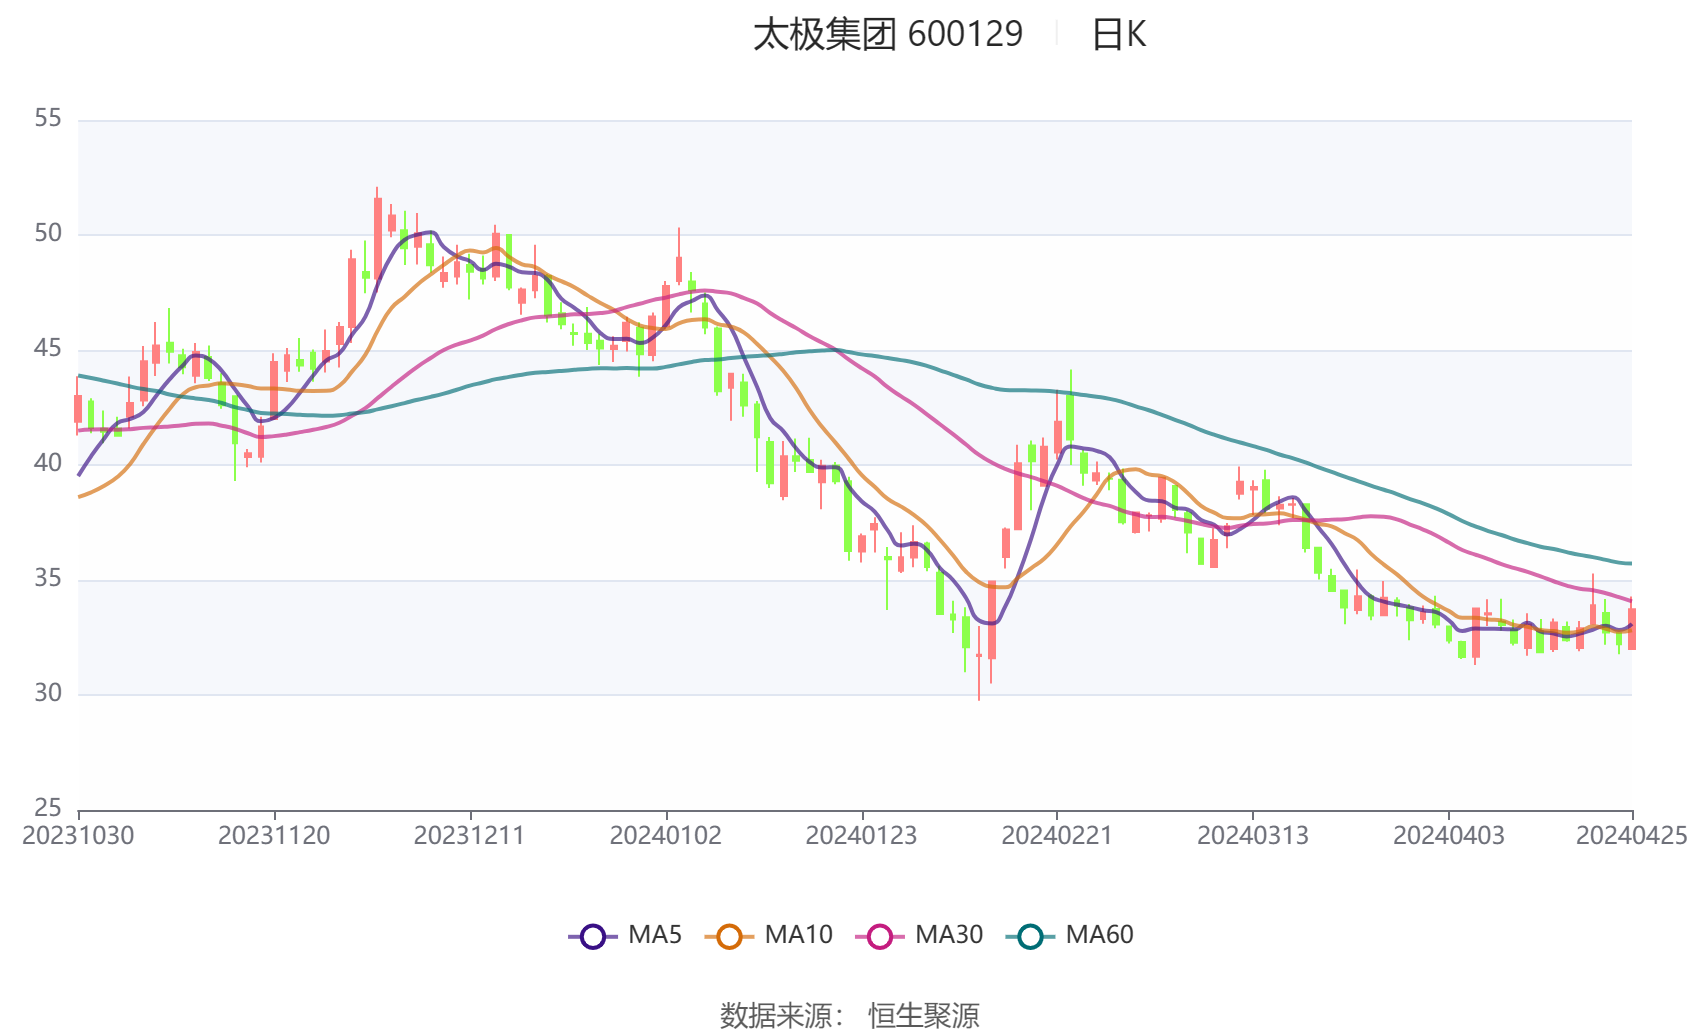Viewport: 1700px width, 1034px height.
Task: Click the x-axis date label 20231030
Action: tap(78, 835)
